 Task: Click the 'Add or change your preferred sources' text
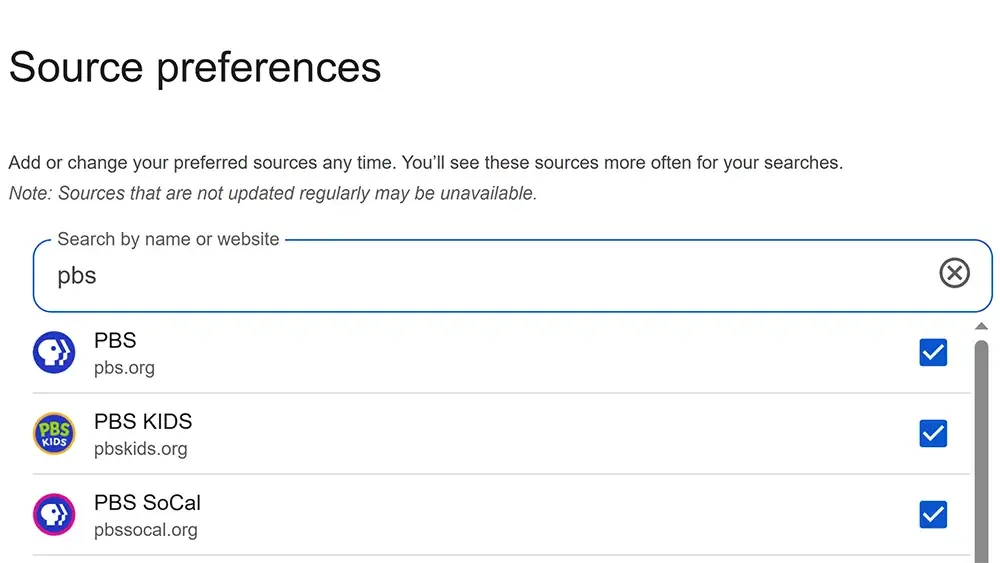point(425,162)
